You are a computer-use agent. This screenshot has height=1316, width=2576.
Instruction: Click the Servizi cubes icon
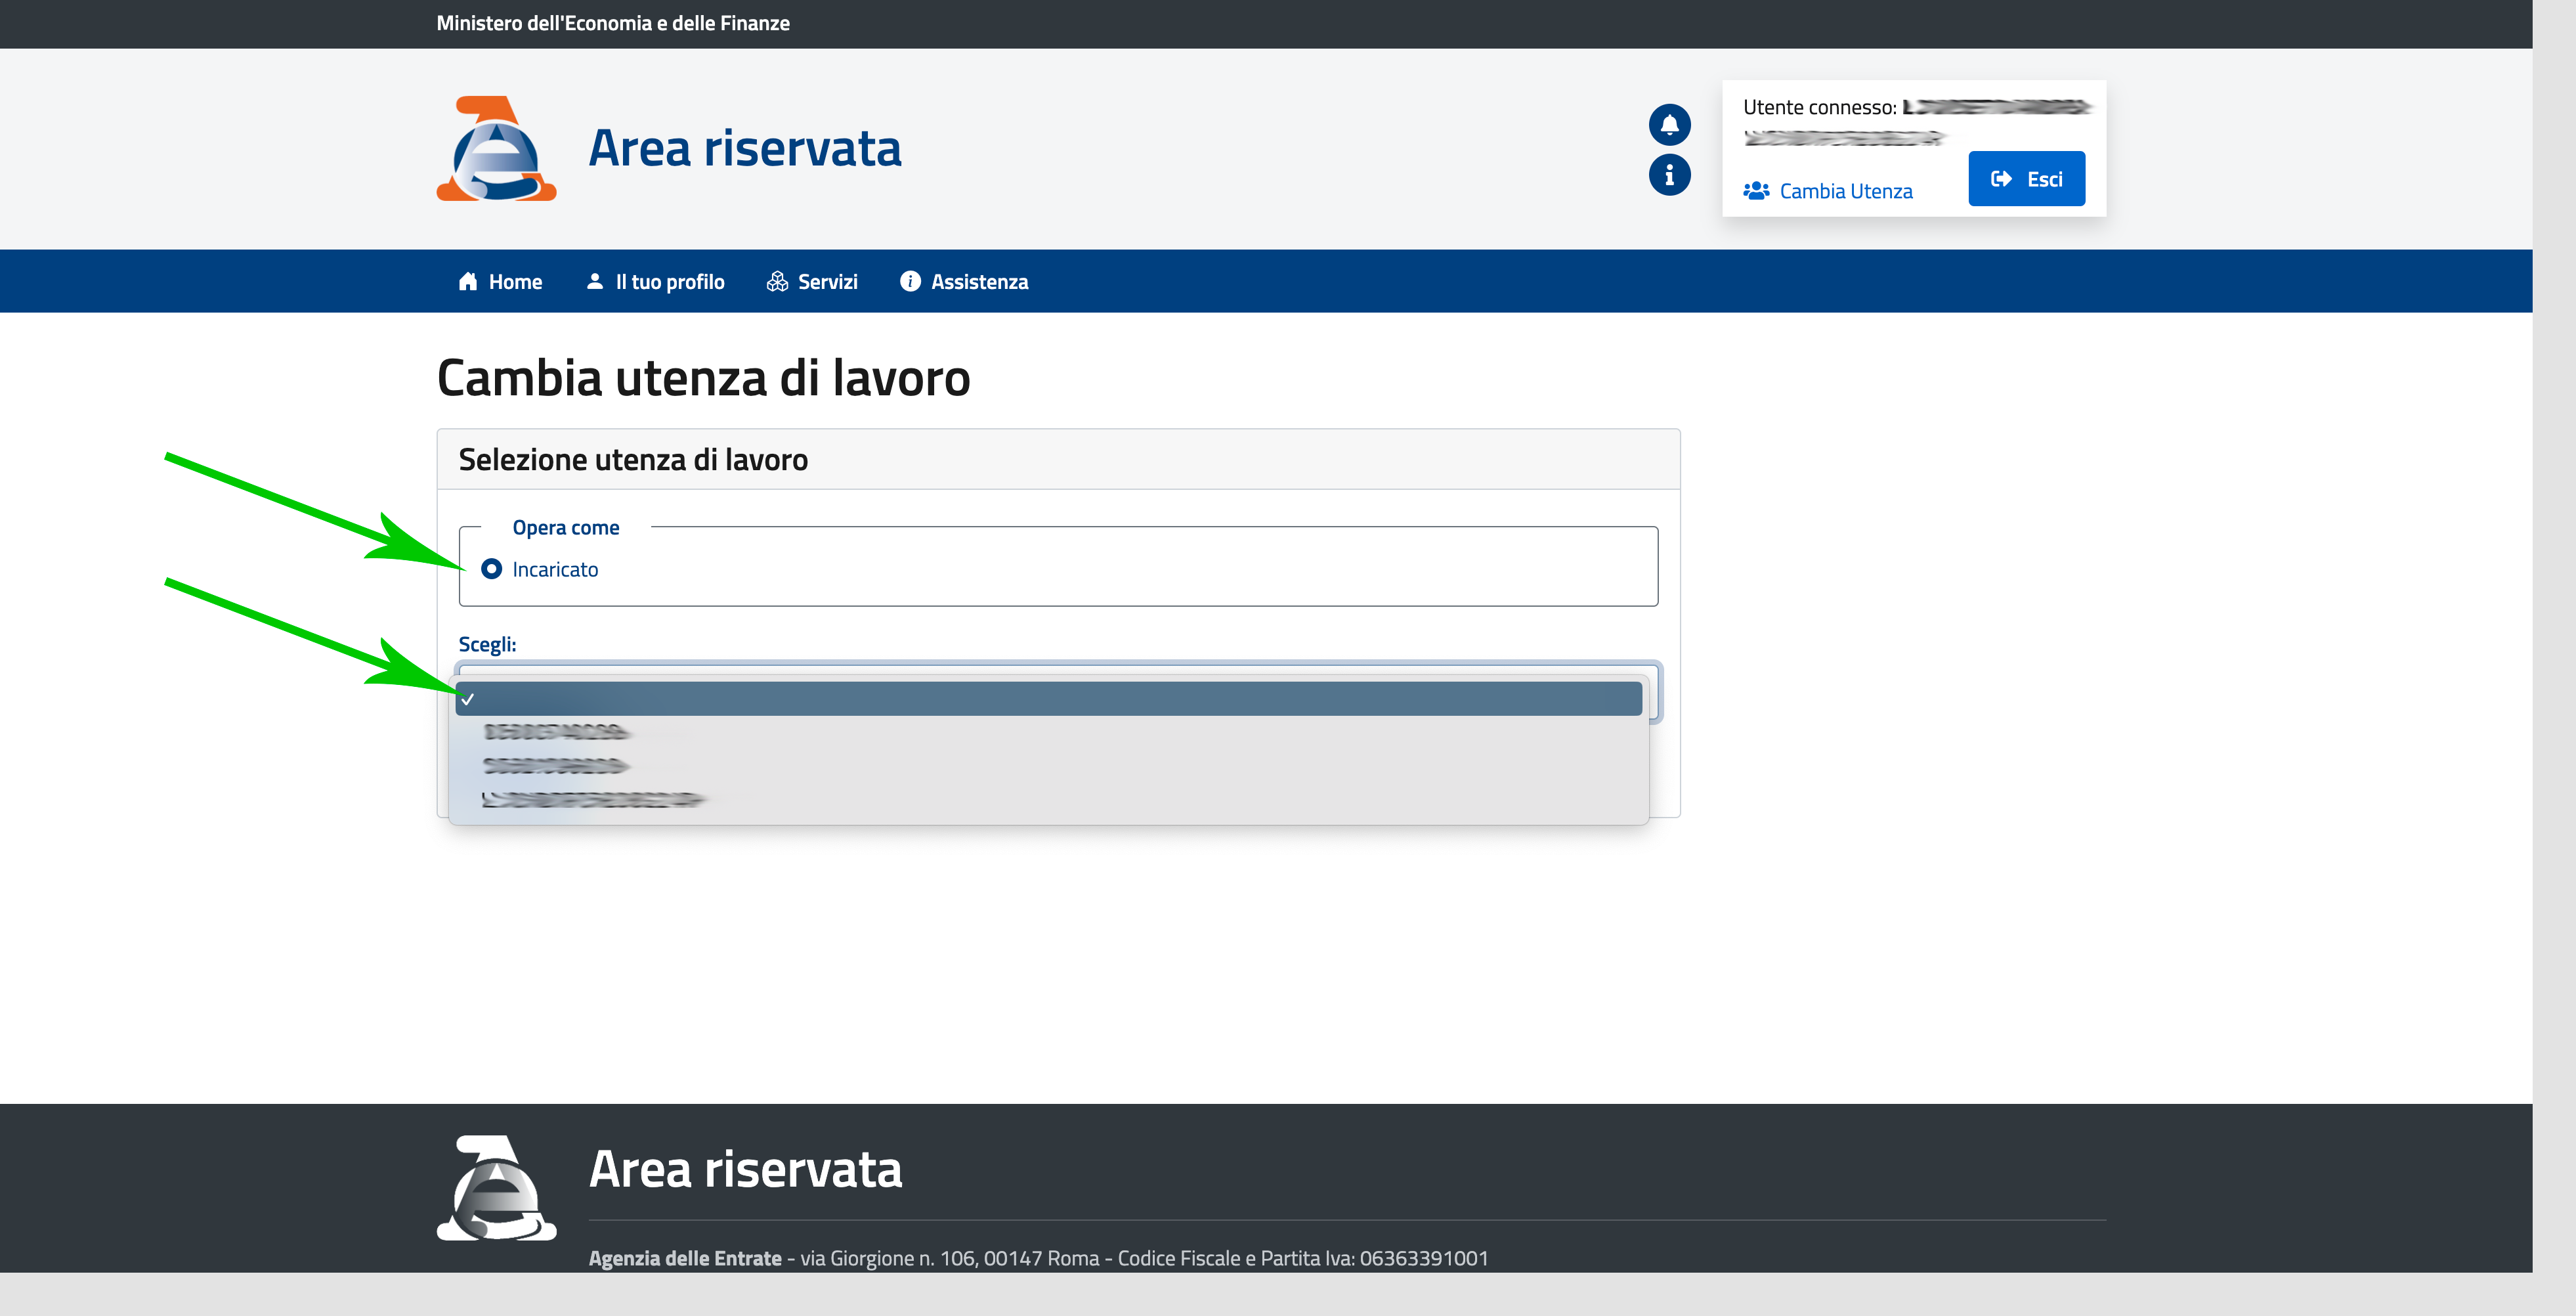click(777, 282)
